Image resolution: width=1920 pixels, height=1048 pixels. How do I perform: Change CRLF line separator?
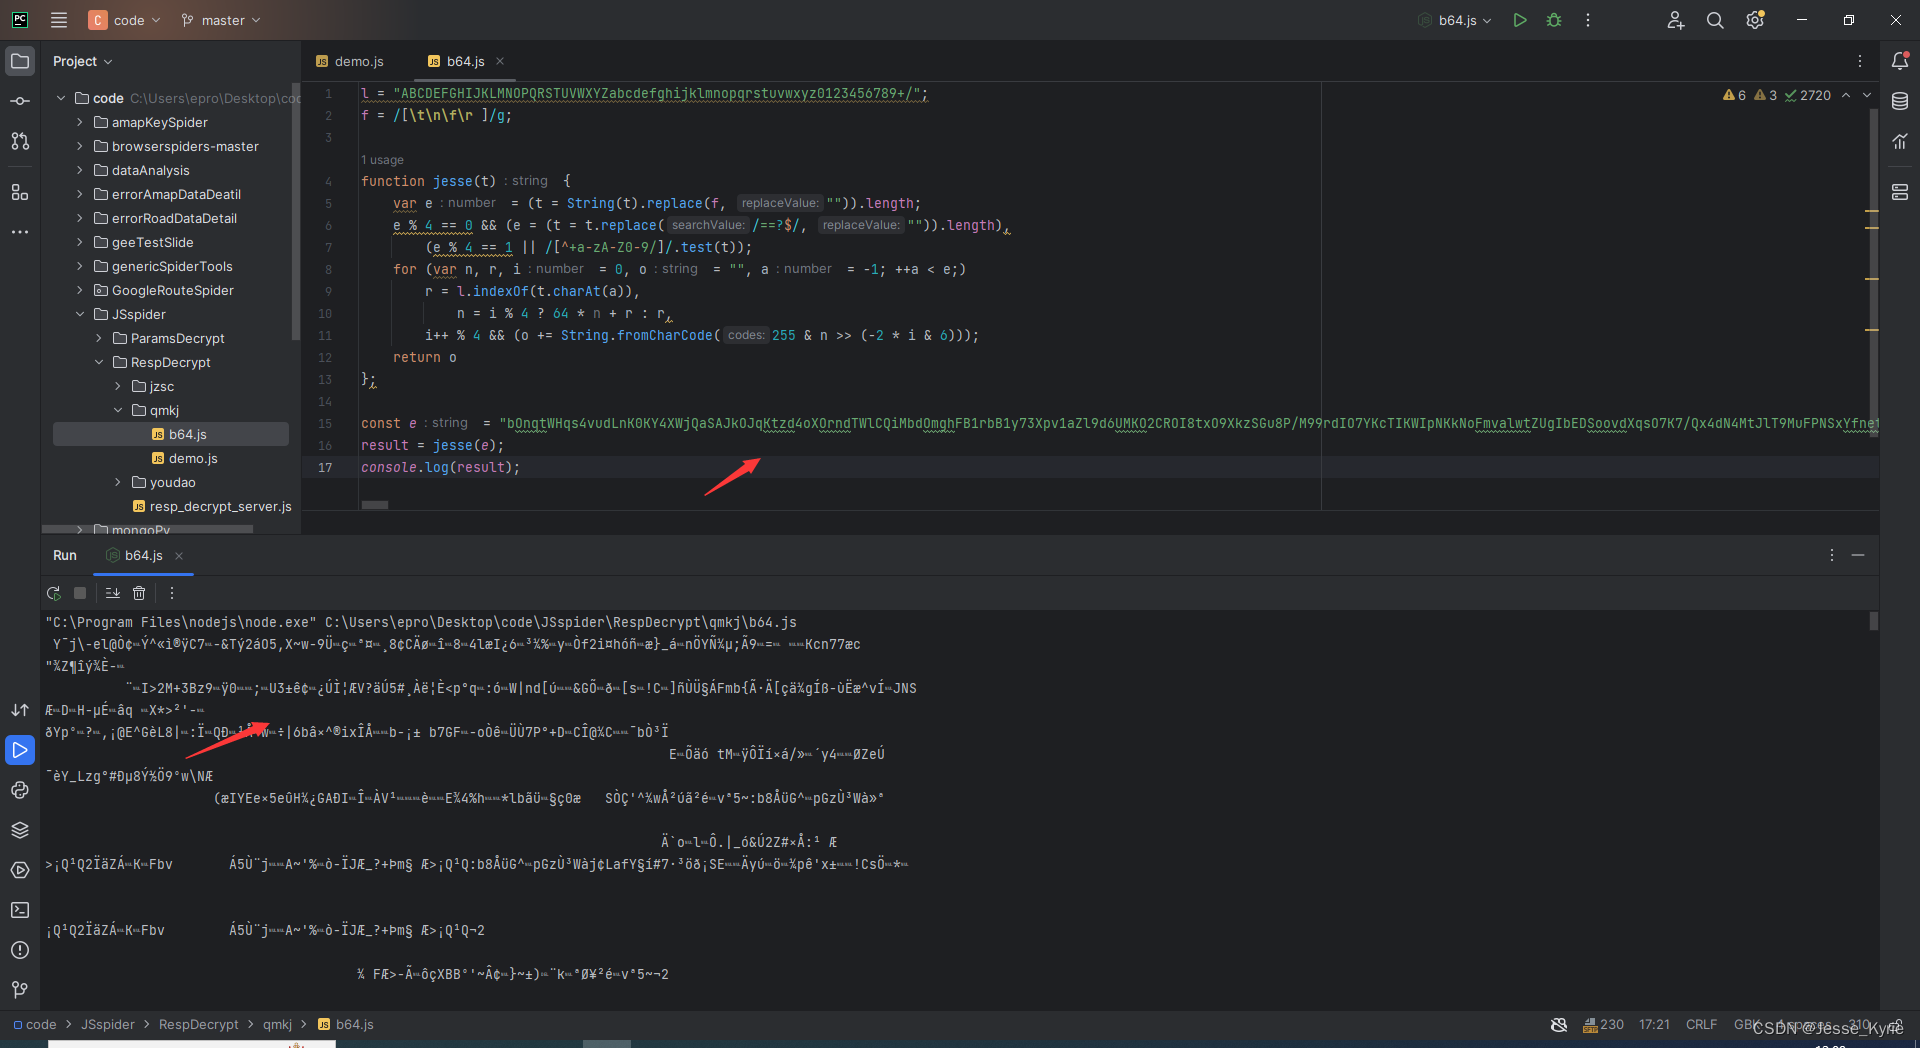click(1701, 1024)
